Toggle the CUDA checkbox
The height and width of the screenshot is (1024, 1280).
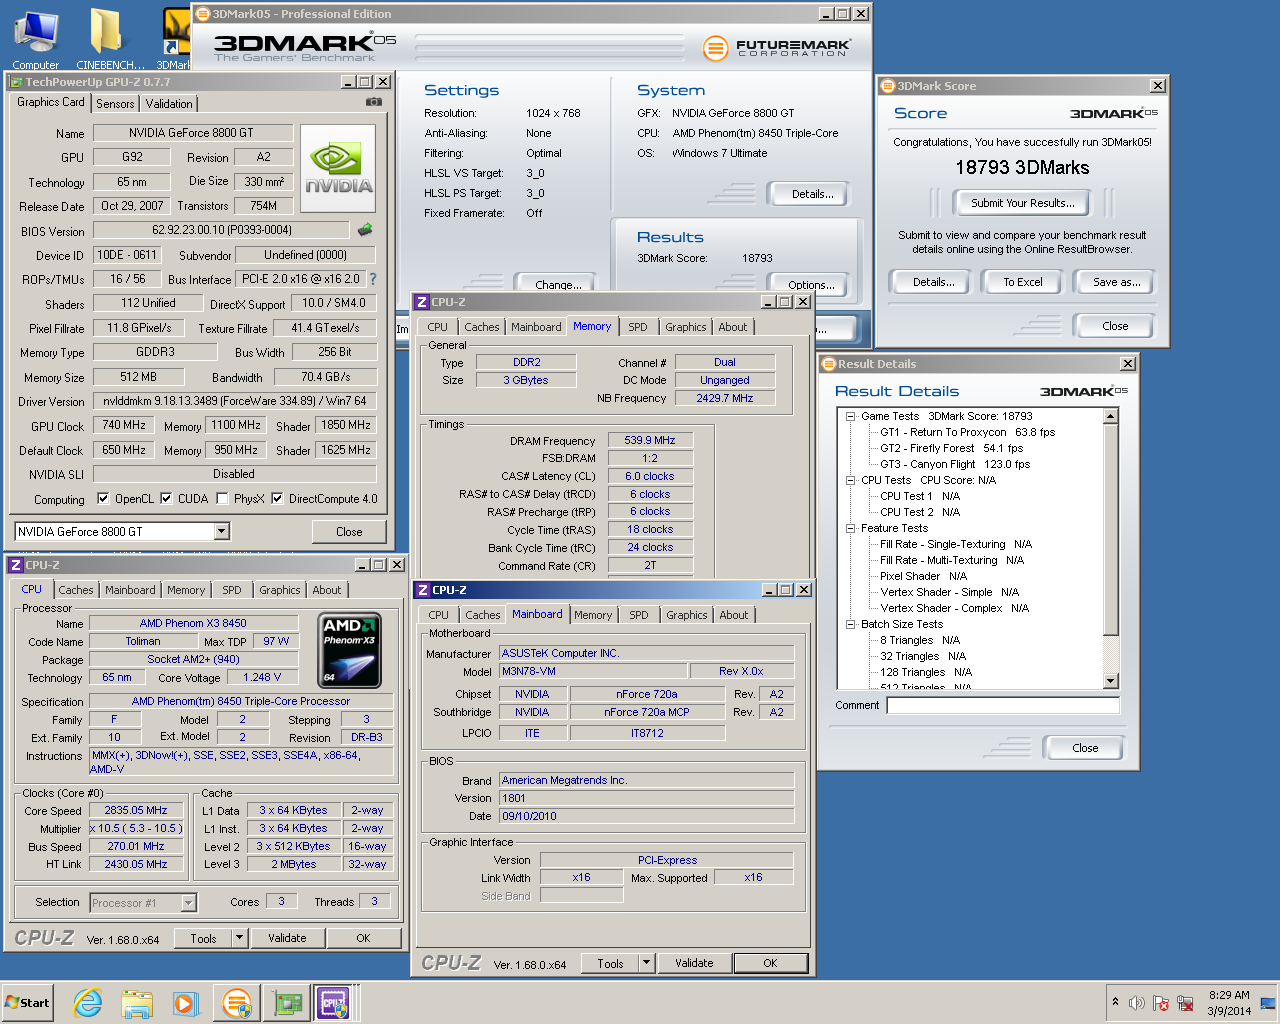[166, 498]
